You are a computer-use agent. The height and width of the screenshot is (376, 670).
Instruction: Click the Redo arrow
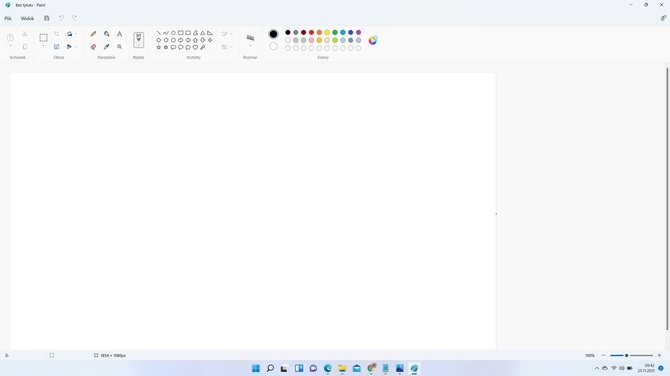point(74,18)
